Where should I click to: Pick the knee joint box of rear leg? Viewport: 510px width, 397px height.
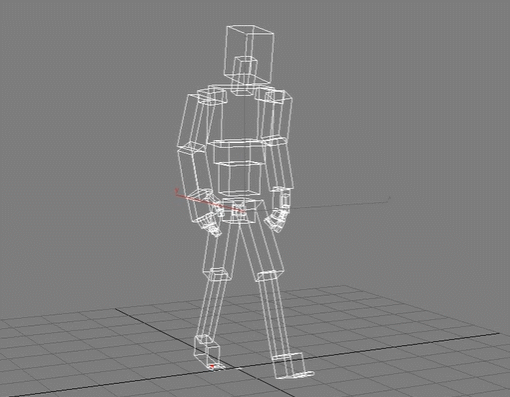pos(218,274)
